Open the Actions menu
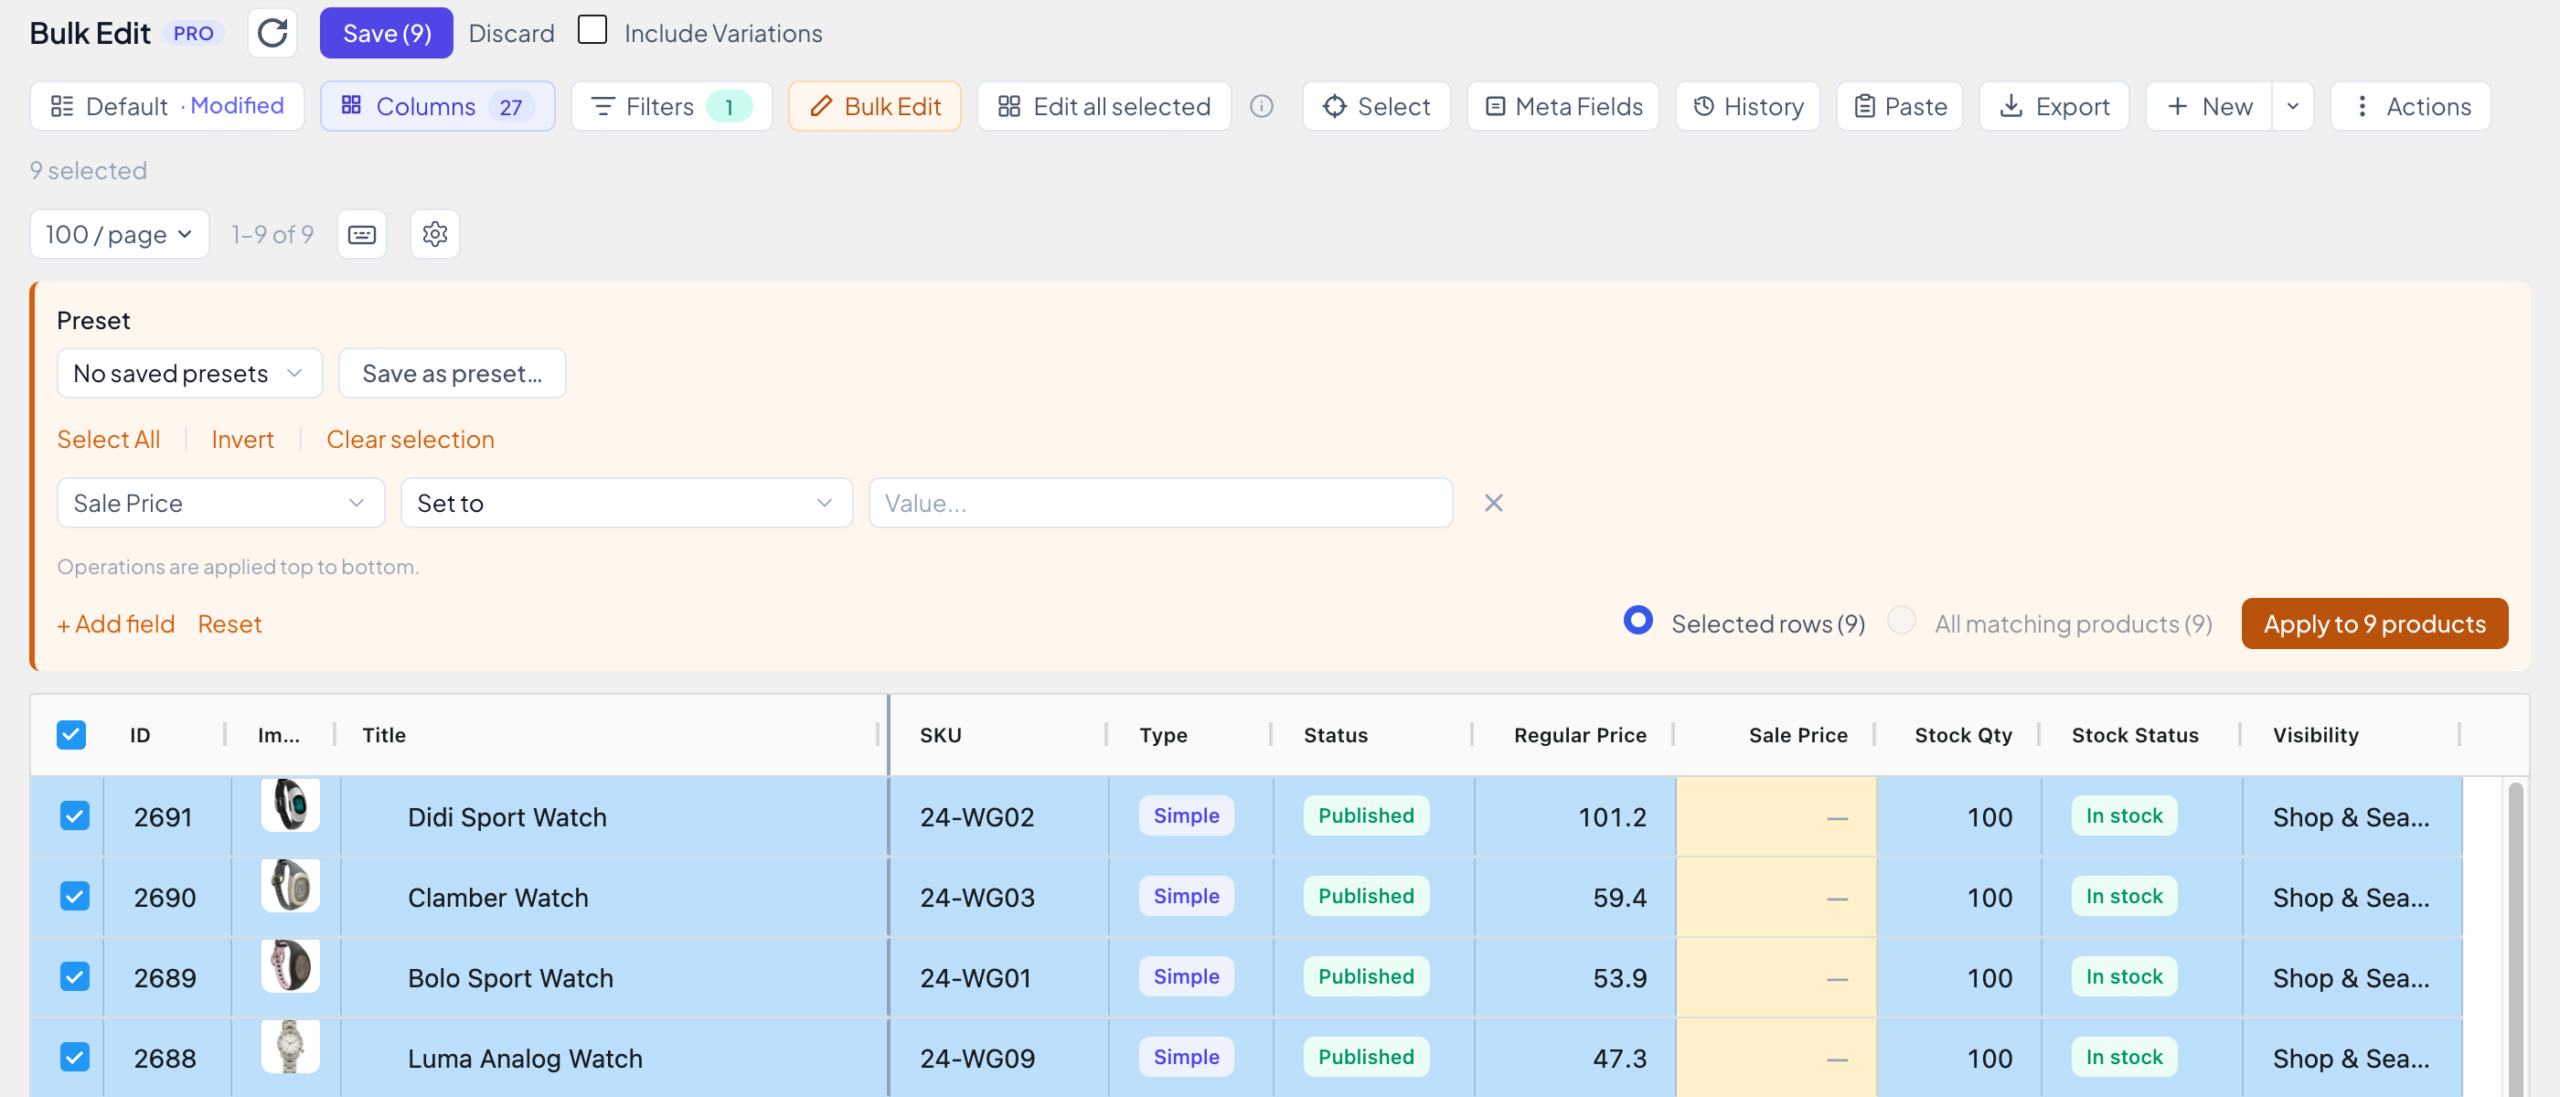 2411,106
